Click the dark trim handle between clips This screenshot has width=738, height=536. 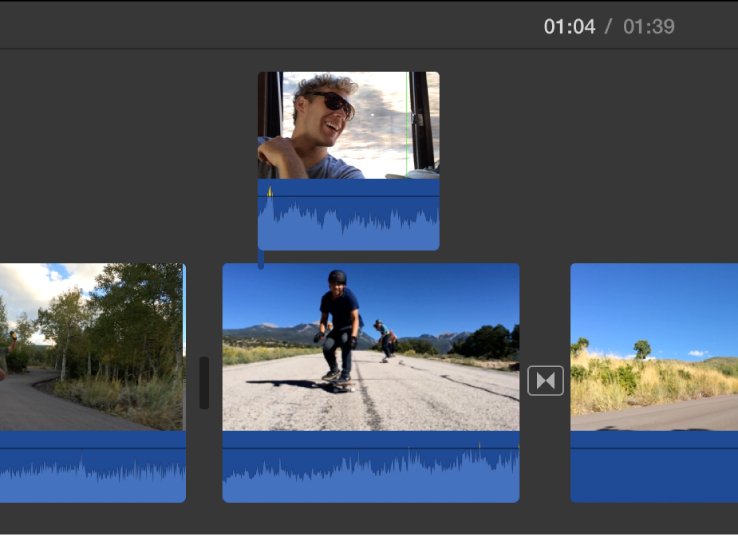[x=204, y=383]
